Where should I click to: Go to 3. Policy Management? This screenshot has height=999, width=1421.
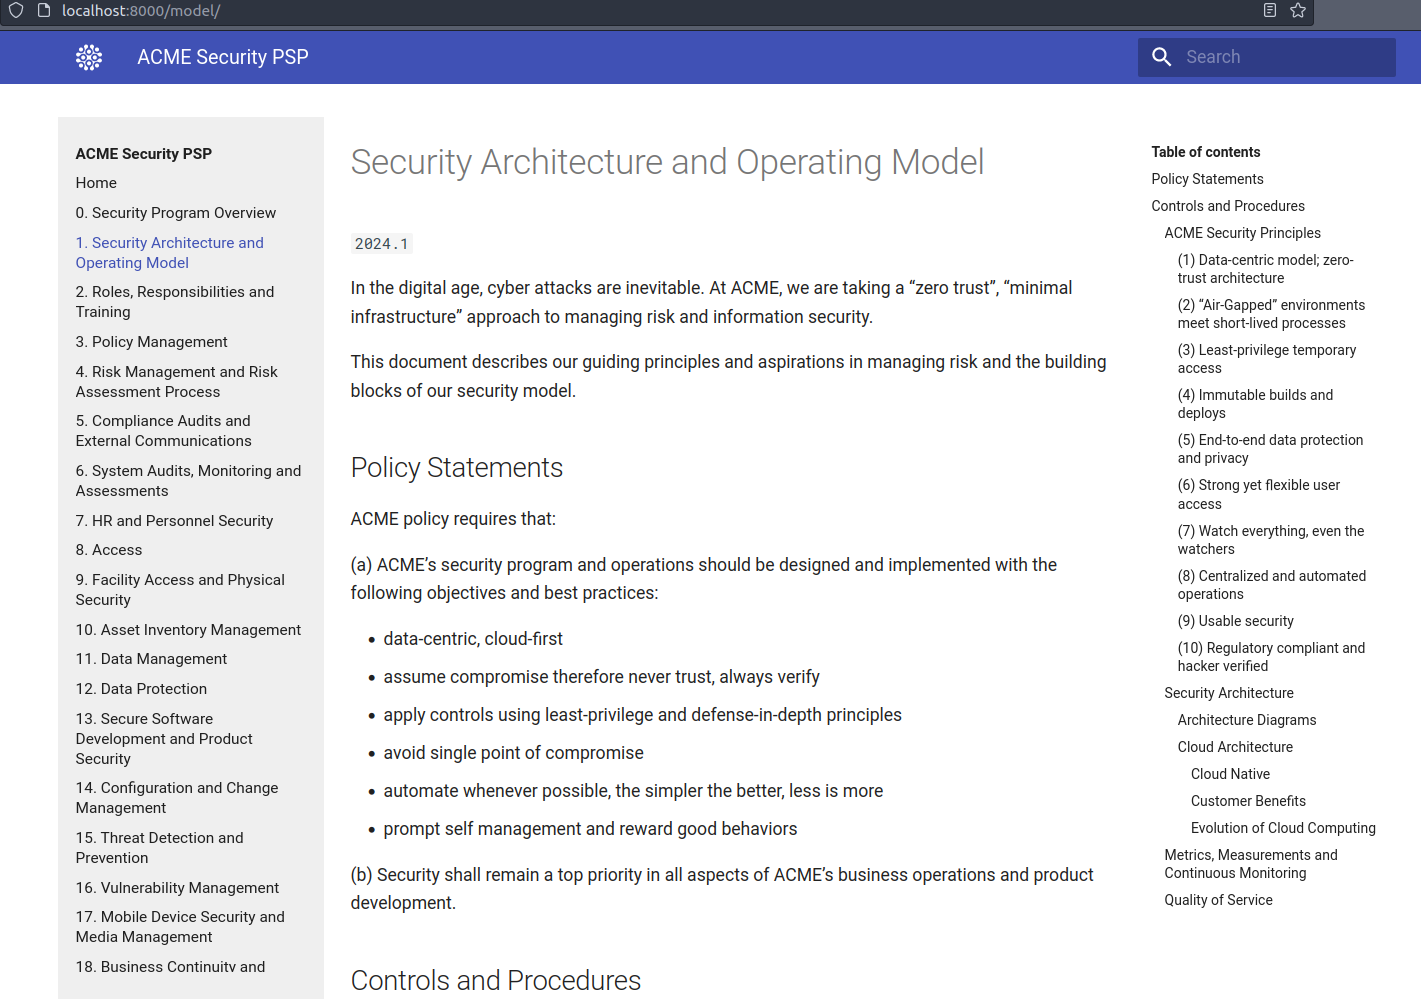(152, 342)
